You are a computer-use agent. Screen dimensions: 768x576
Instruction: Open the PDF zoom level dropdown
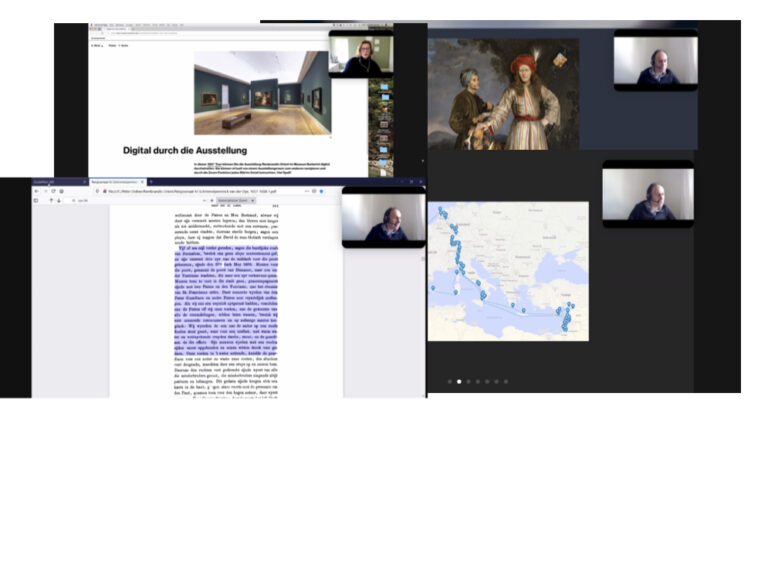(x=236, y=200)
